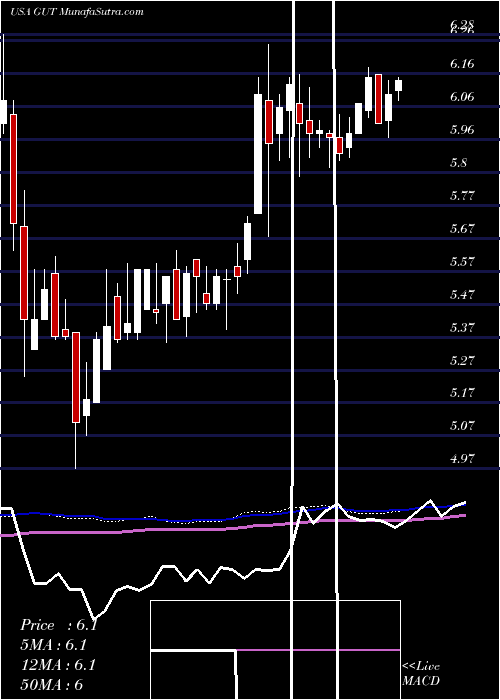Image resolution: width=500 pixels, height=700 pixels.
Task: Click the 5.17 price axis label
Action: [x=462, y=393]
